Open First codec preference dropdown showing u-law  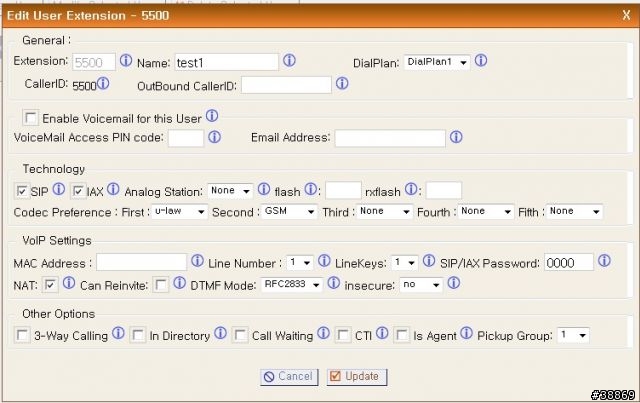[179, 212]
